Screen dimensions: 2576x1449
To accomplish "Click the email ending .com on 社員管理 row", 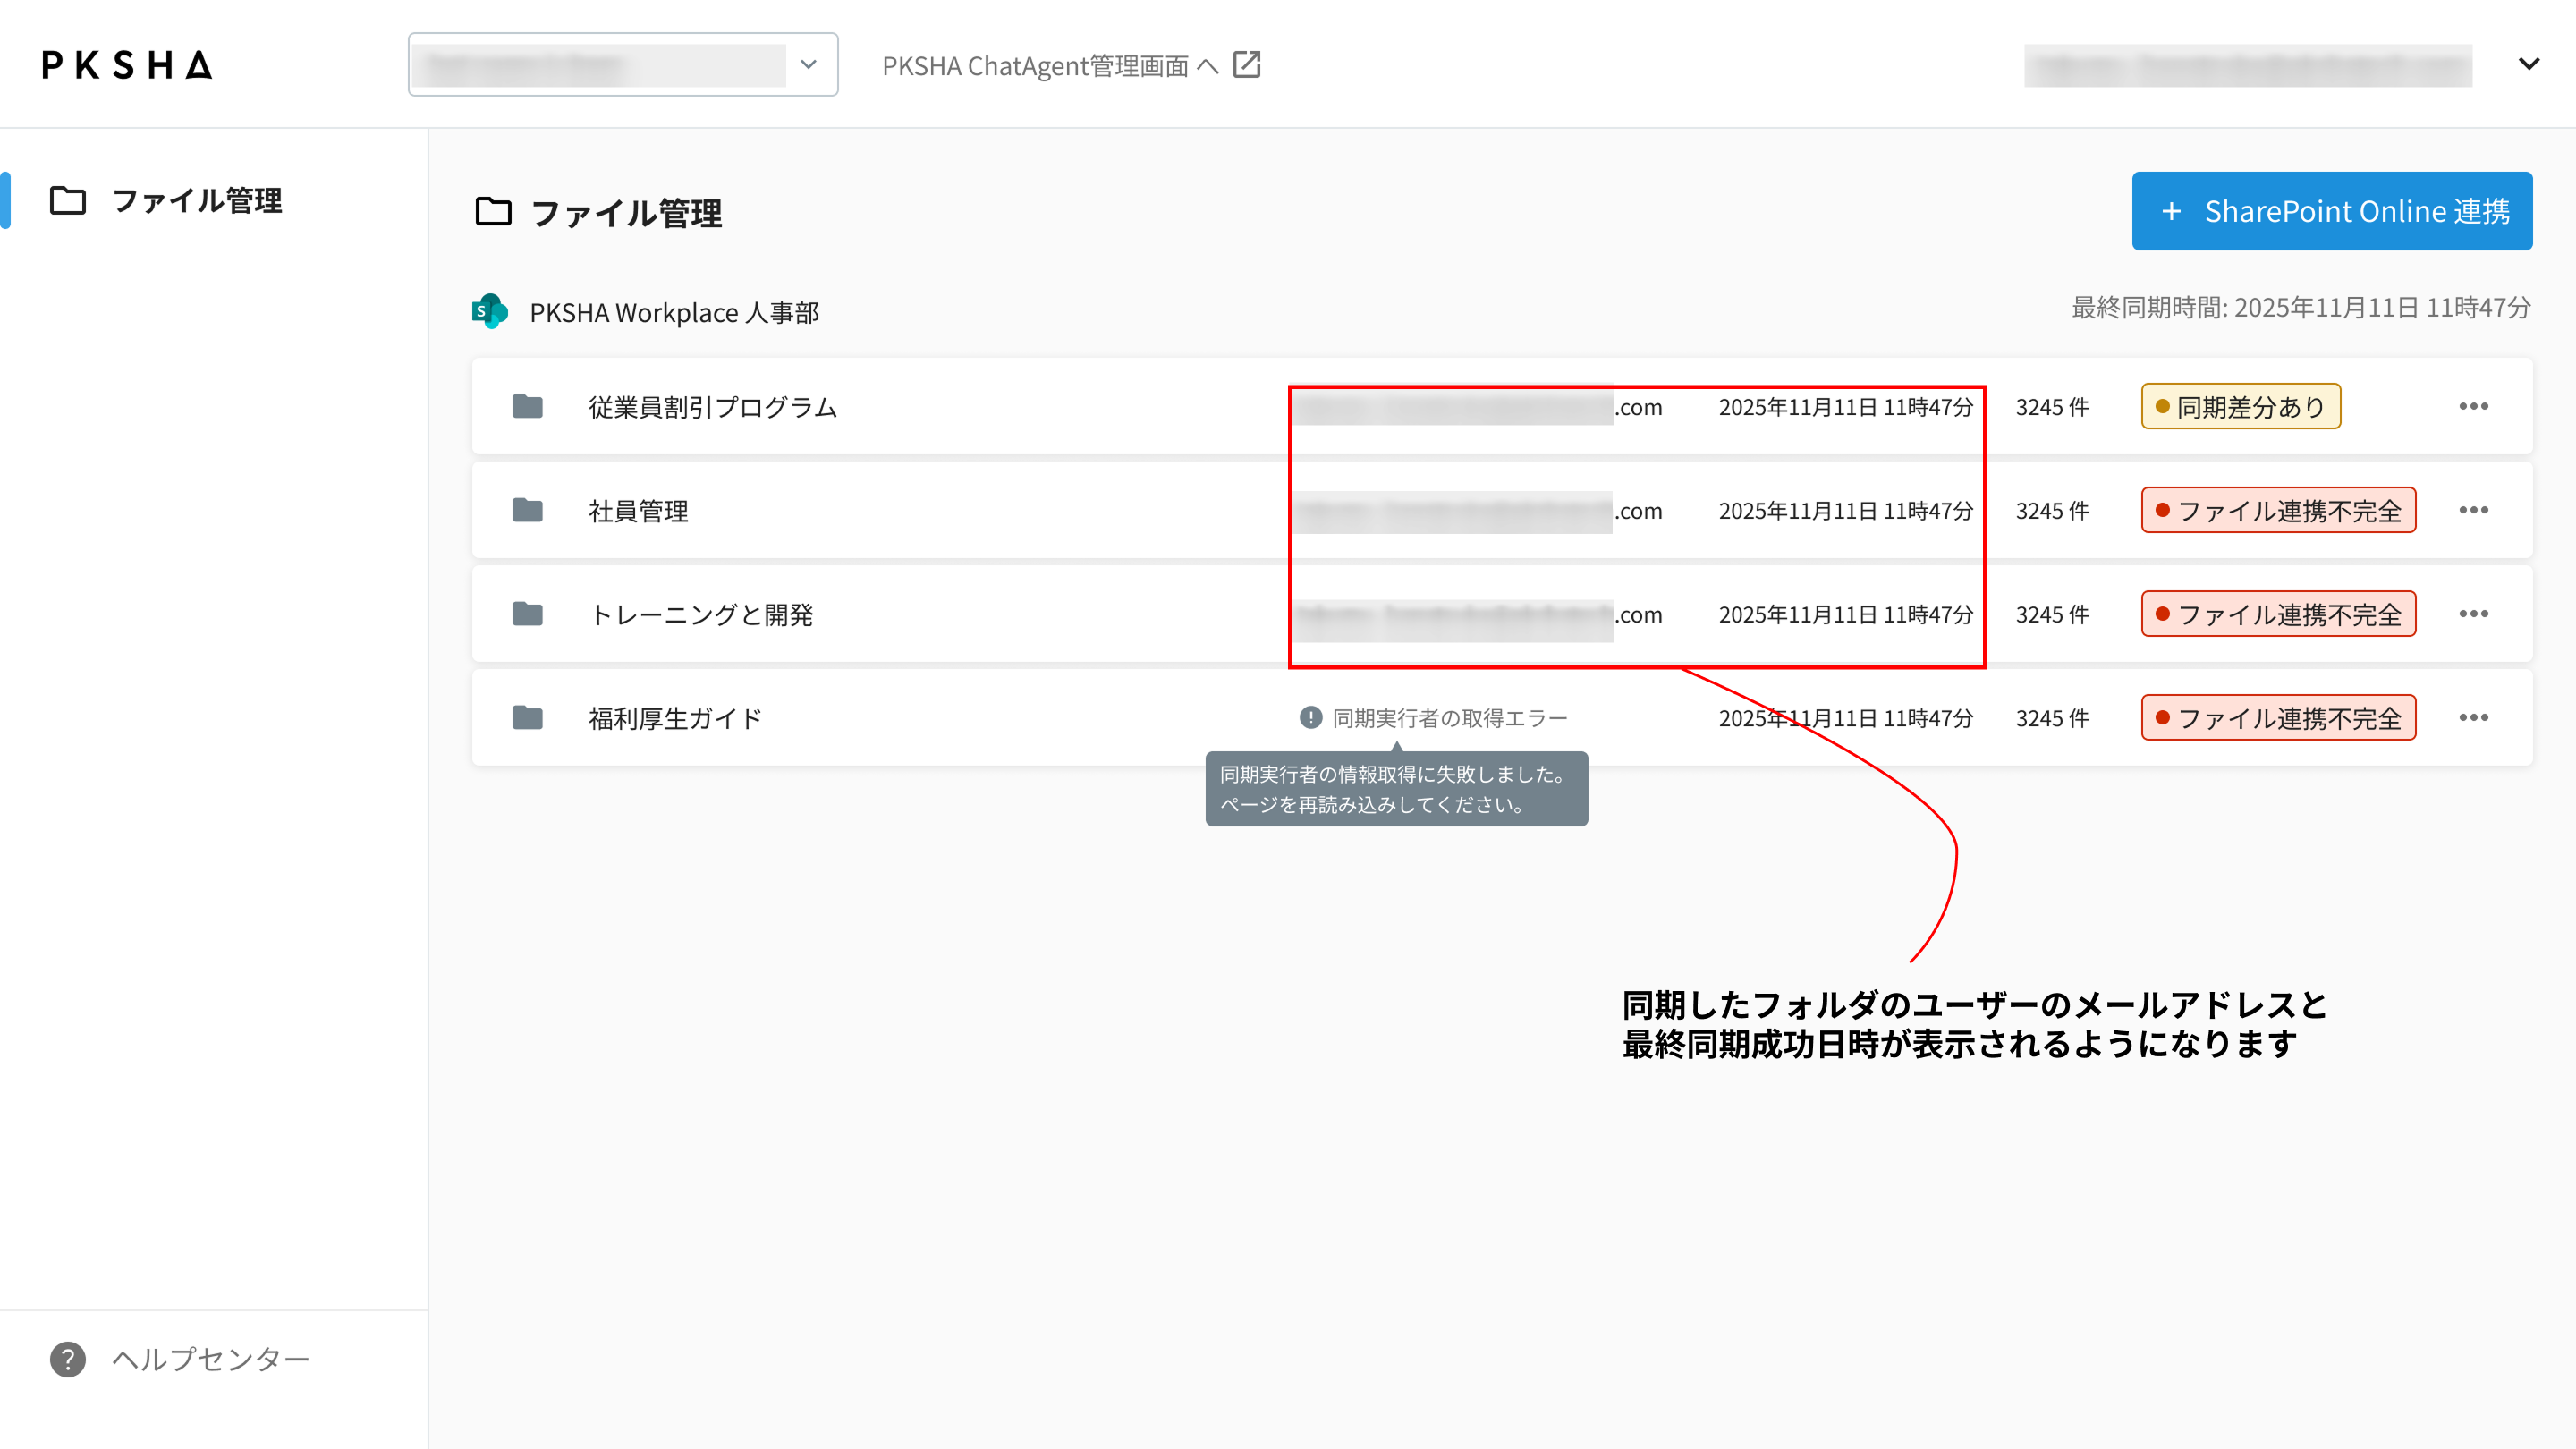I will pos(1478,511).
